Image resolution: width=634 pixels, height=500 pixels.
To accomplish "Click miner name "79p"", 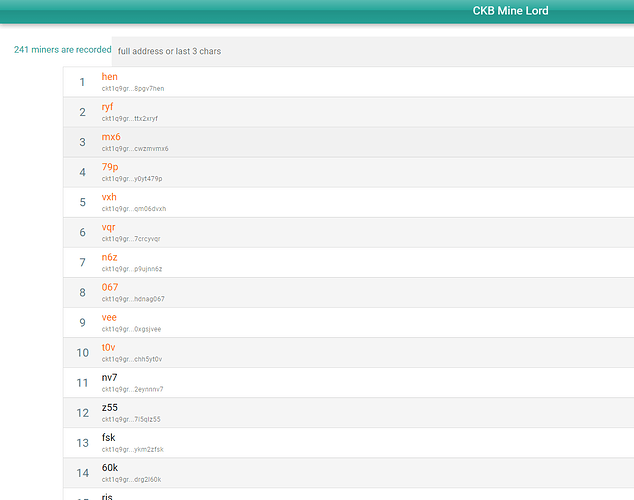I will tap(110, 167).
